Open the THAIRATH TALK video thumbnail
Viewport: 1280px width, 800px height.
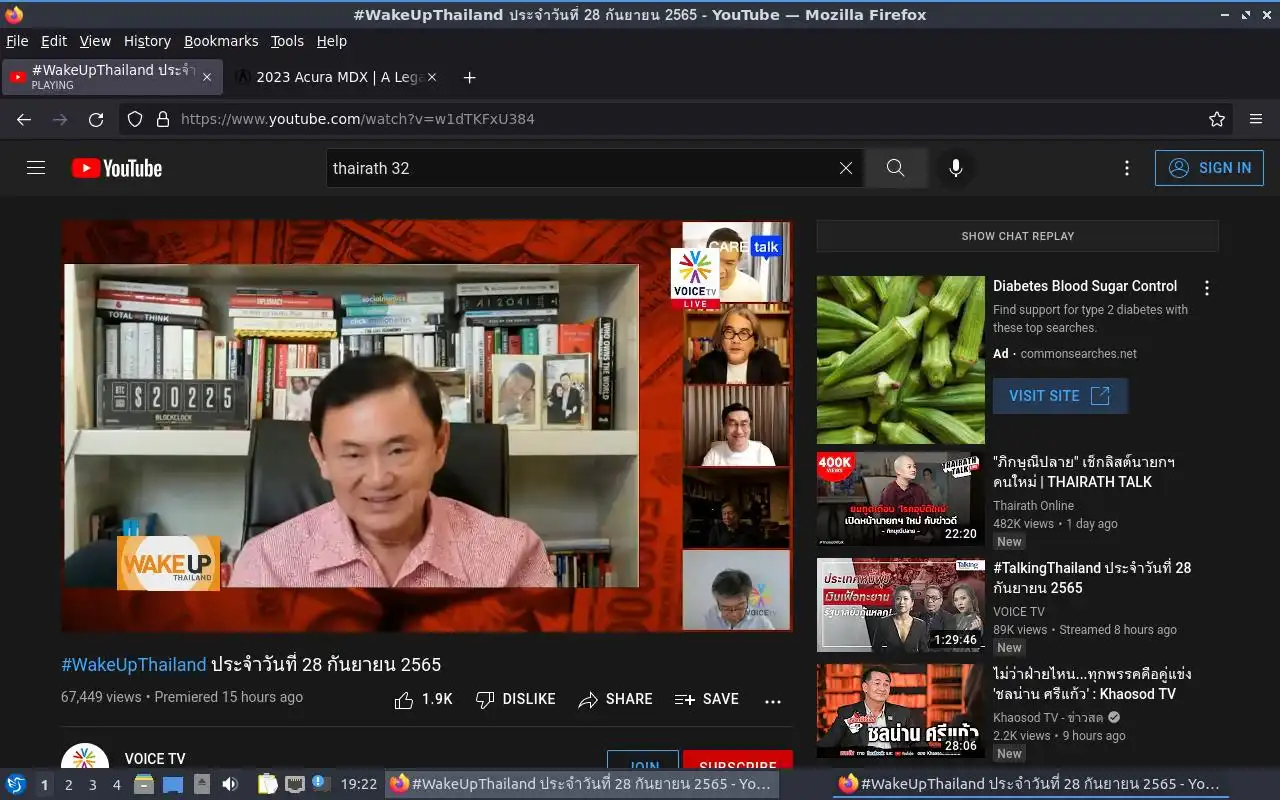(x=901, y=499)
